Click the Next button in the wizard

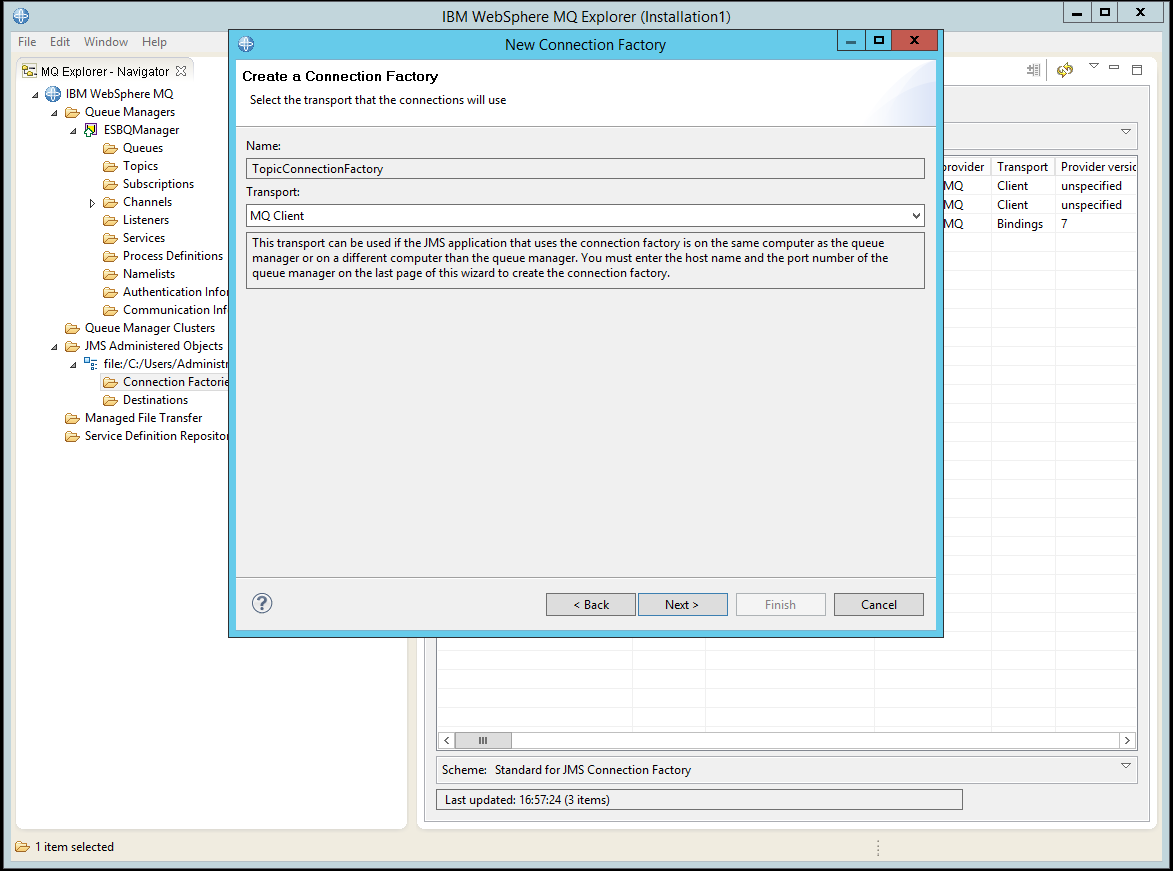tap(682, 604)
